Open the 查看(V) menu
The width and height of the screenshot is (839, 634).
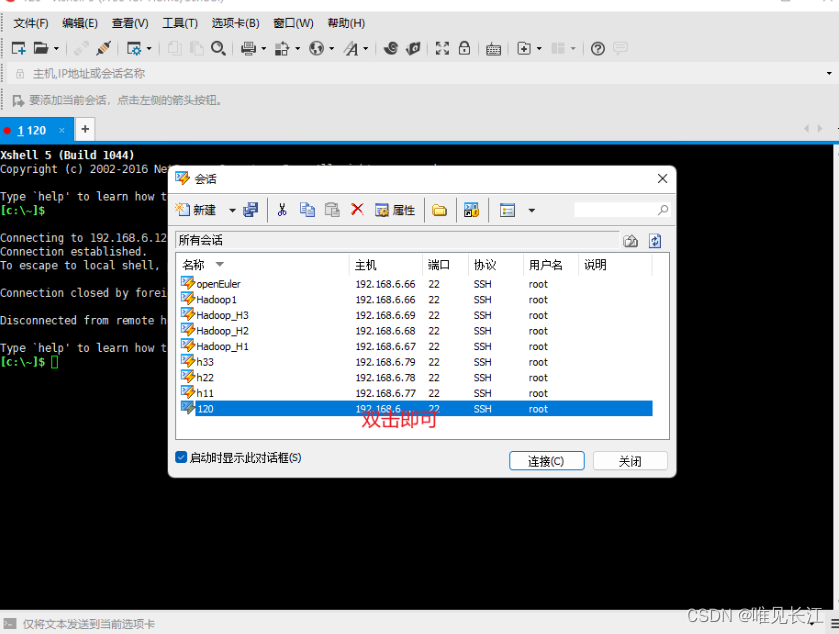point(130,23)
